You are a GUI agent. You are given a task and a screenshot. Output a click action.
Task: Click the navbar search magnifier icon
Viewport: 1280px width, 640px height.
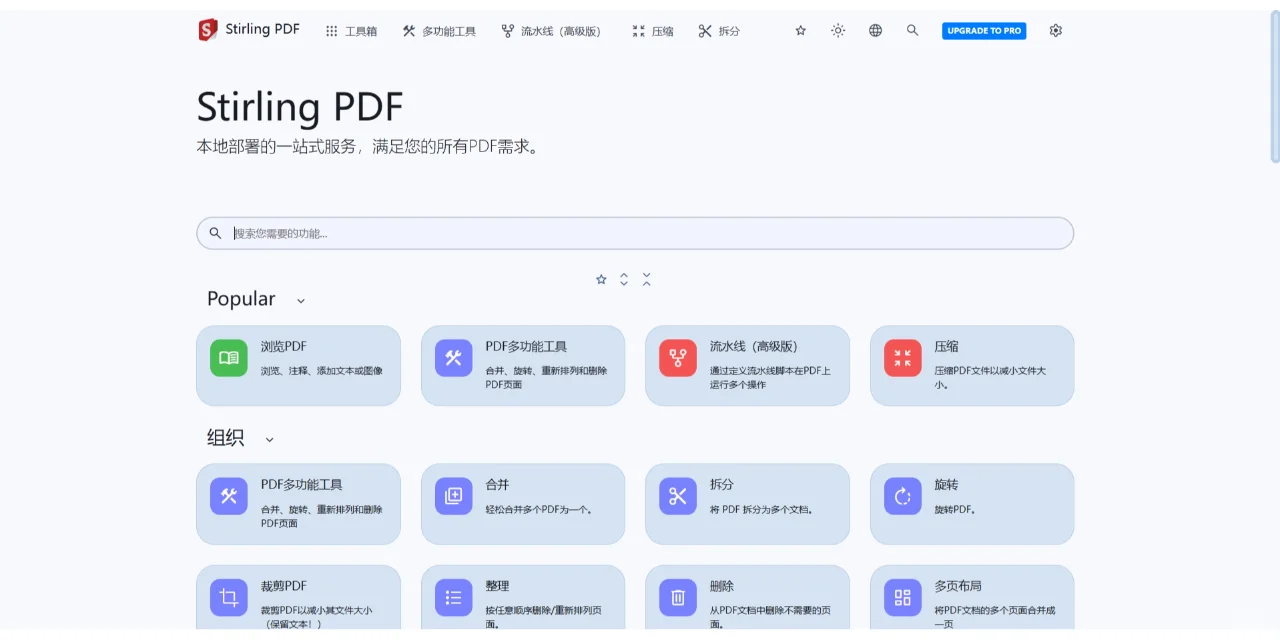tap(912, 31)
